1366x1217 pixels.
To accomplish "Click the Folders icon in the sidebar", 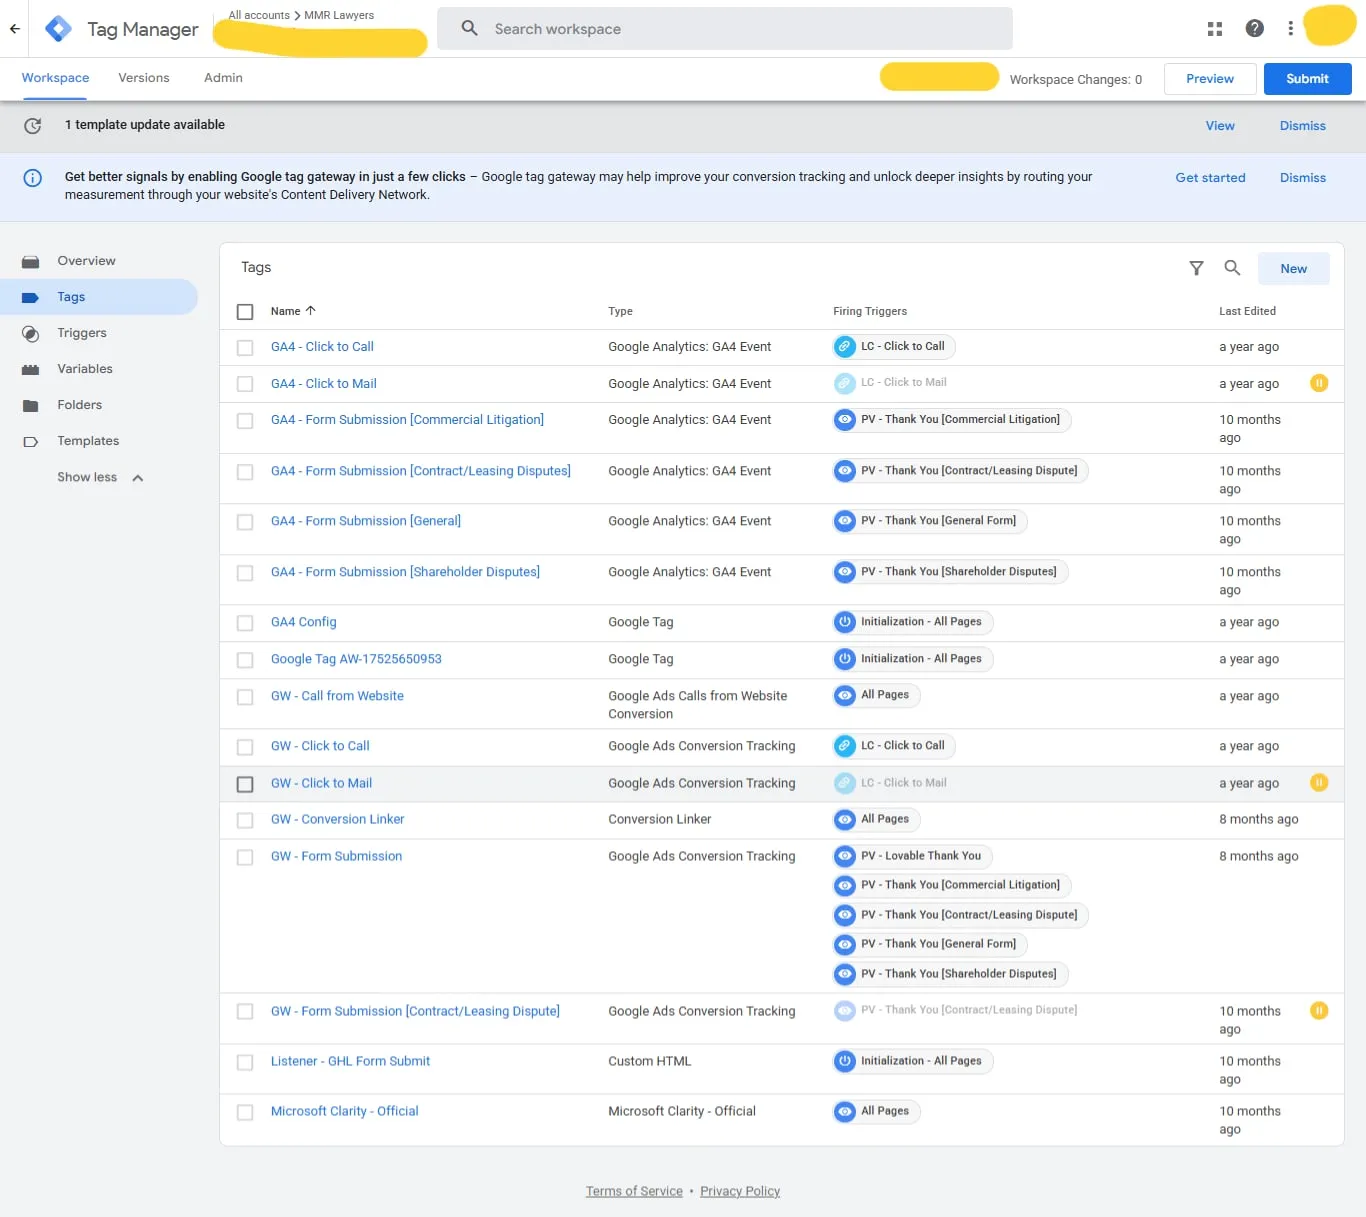I will 31,406.
